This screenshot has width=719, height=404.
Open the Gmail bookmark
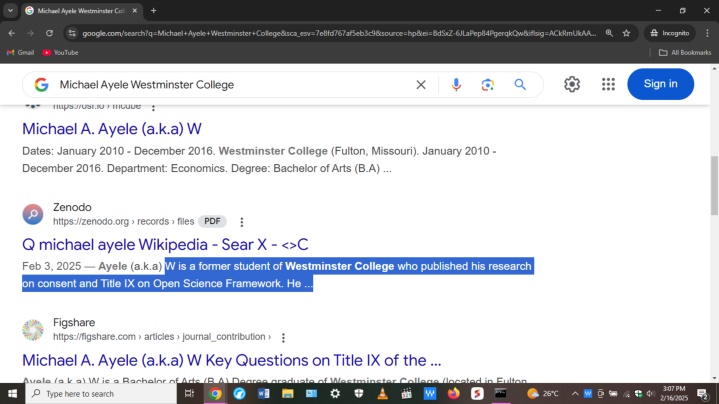21,53
